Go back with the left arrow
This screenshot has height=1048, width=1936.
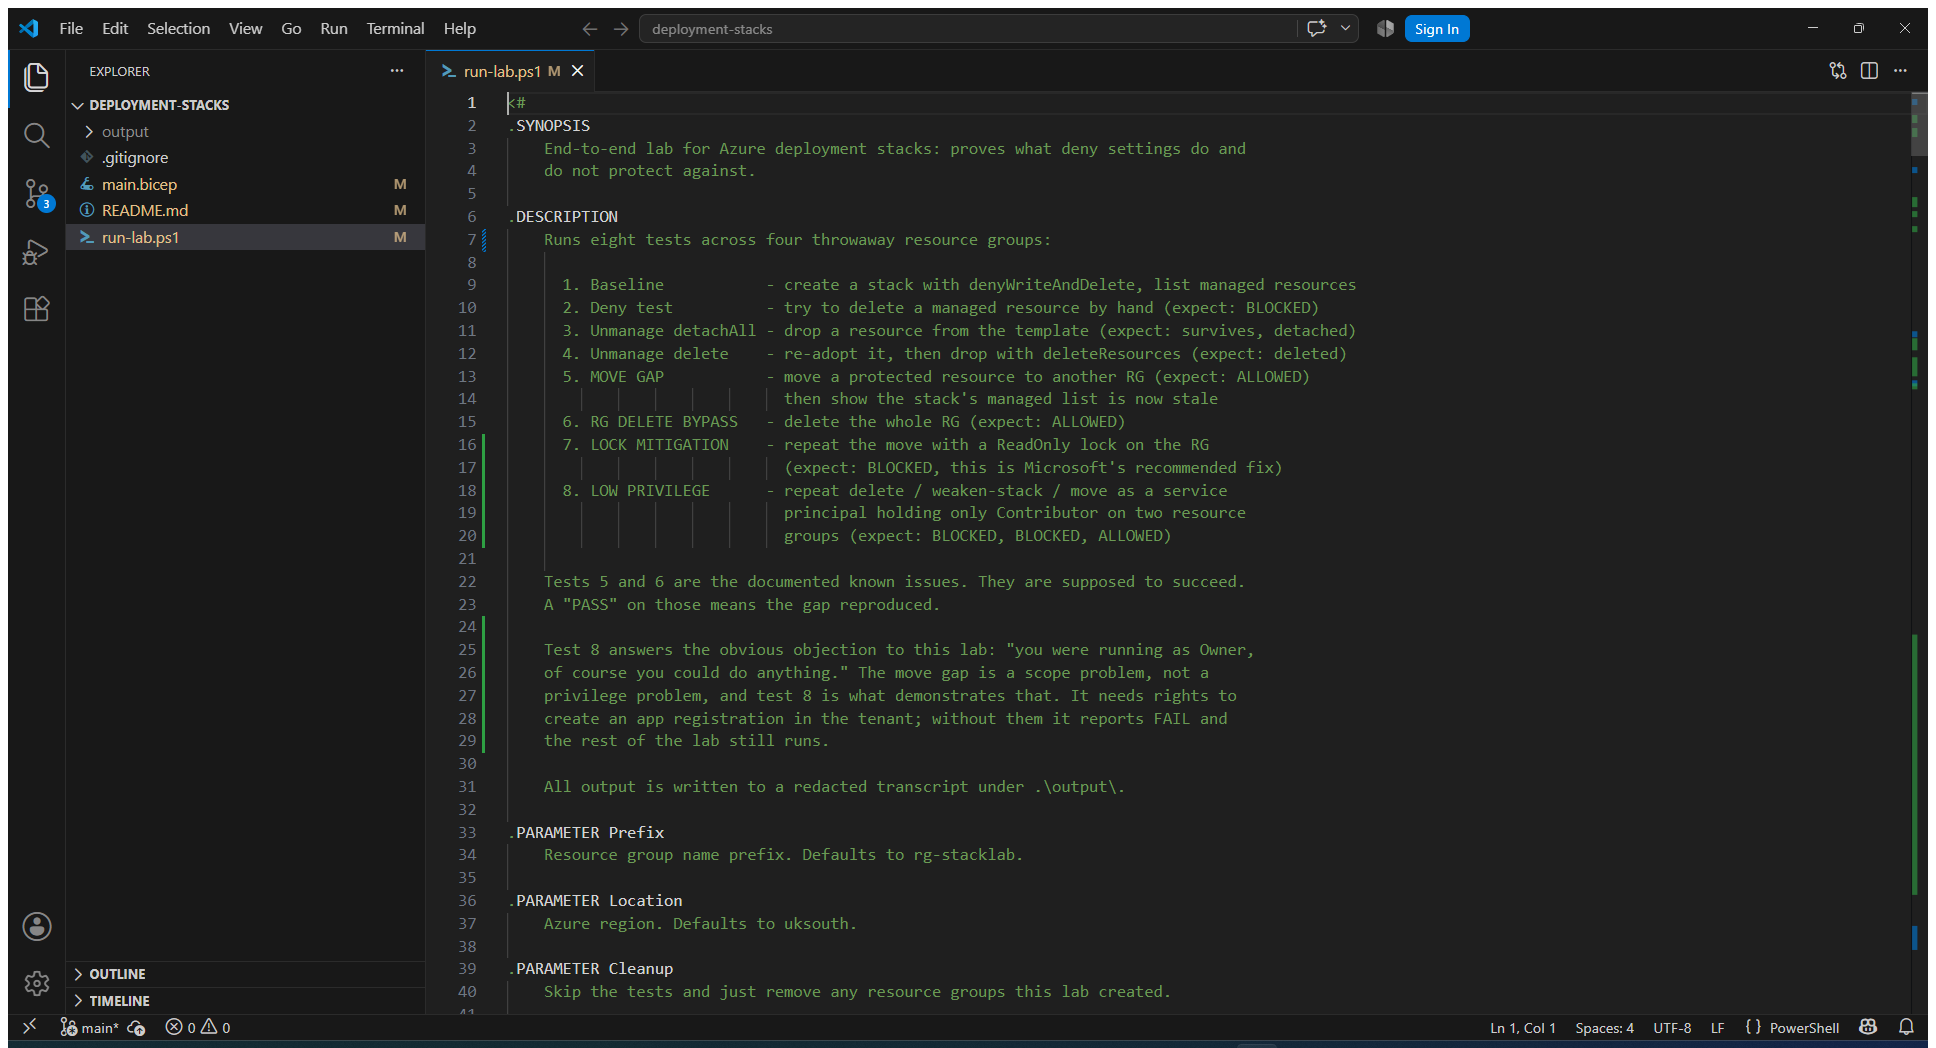coord(590,29)
